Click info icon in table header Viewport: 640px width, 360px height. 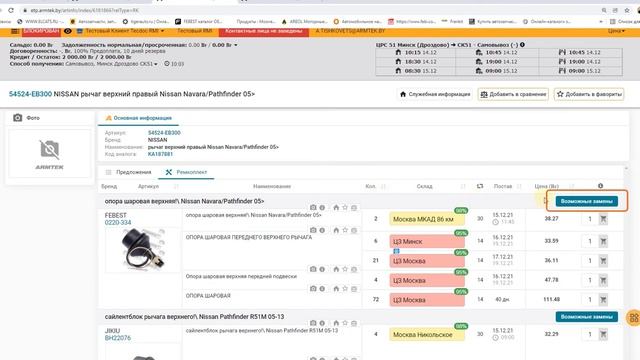tap(600, 186)
